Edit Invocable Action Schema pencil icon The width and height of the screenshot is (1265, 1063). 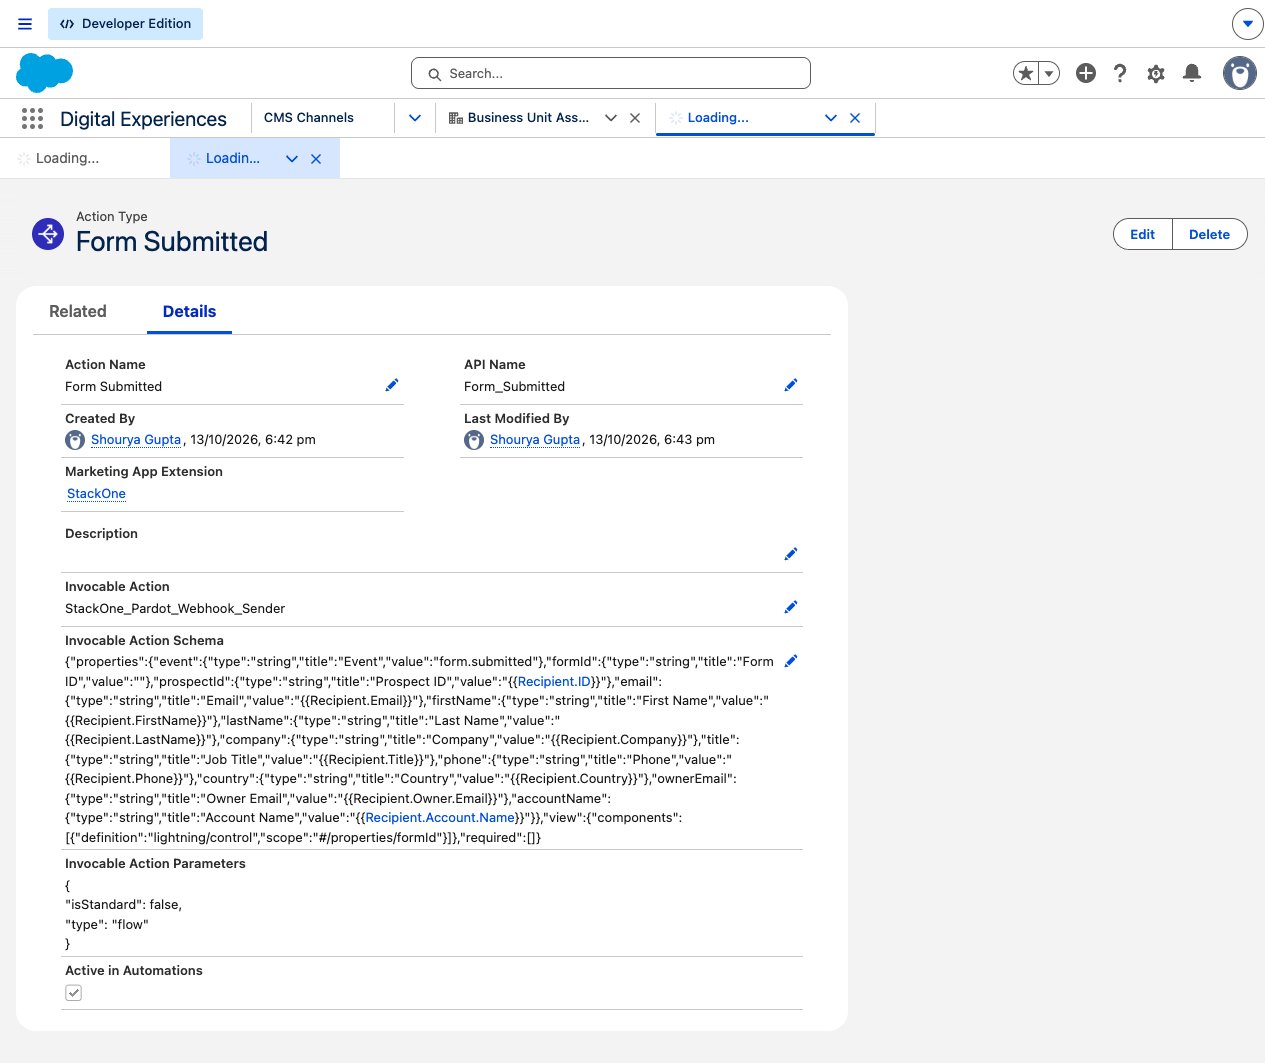click(x=791, y=661)
